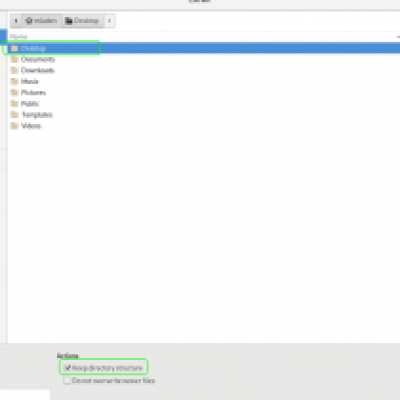Click the dialog title bar
Image resolution: width=400 pixels, height=400 pixels.
[200, 3]
